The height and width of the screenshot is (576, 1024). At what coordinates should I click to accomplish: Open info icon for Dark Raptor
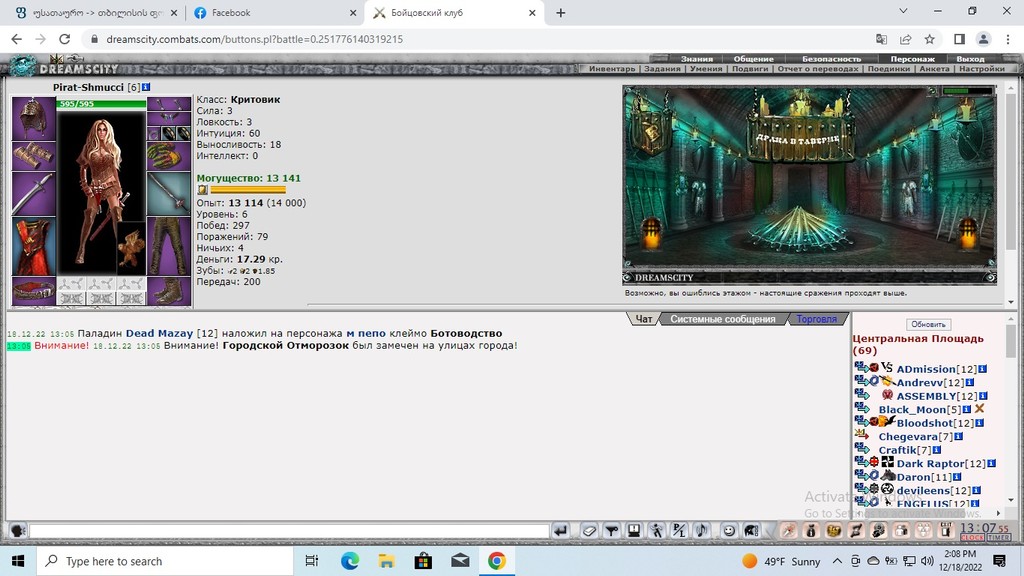pos(991,464)
